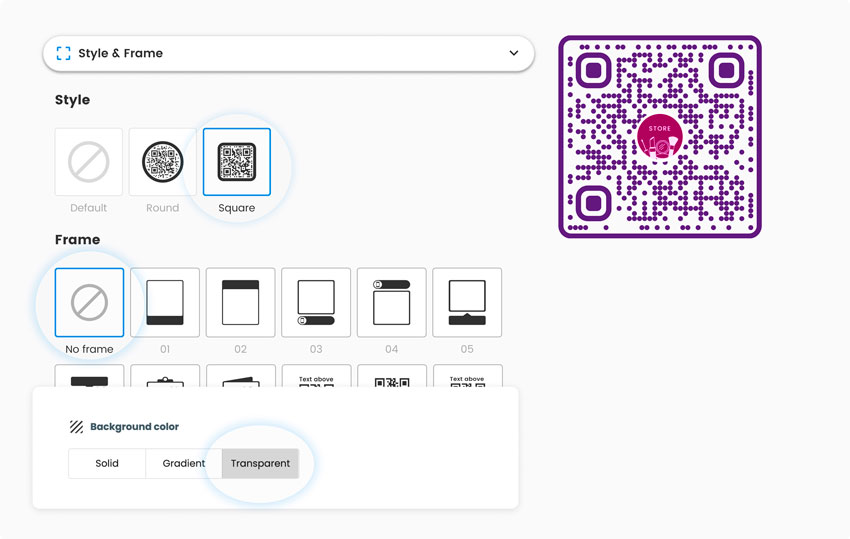Click the Frame section heading
The height and width of the screenshot is (539, 850).
pyautogui.click(x=78, y=240)
